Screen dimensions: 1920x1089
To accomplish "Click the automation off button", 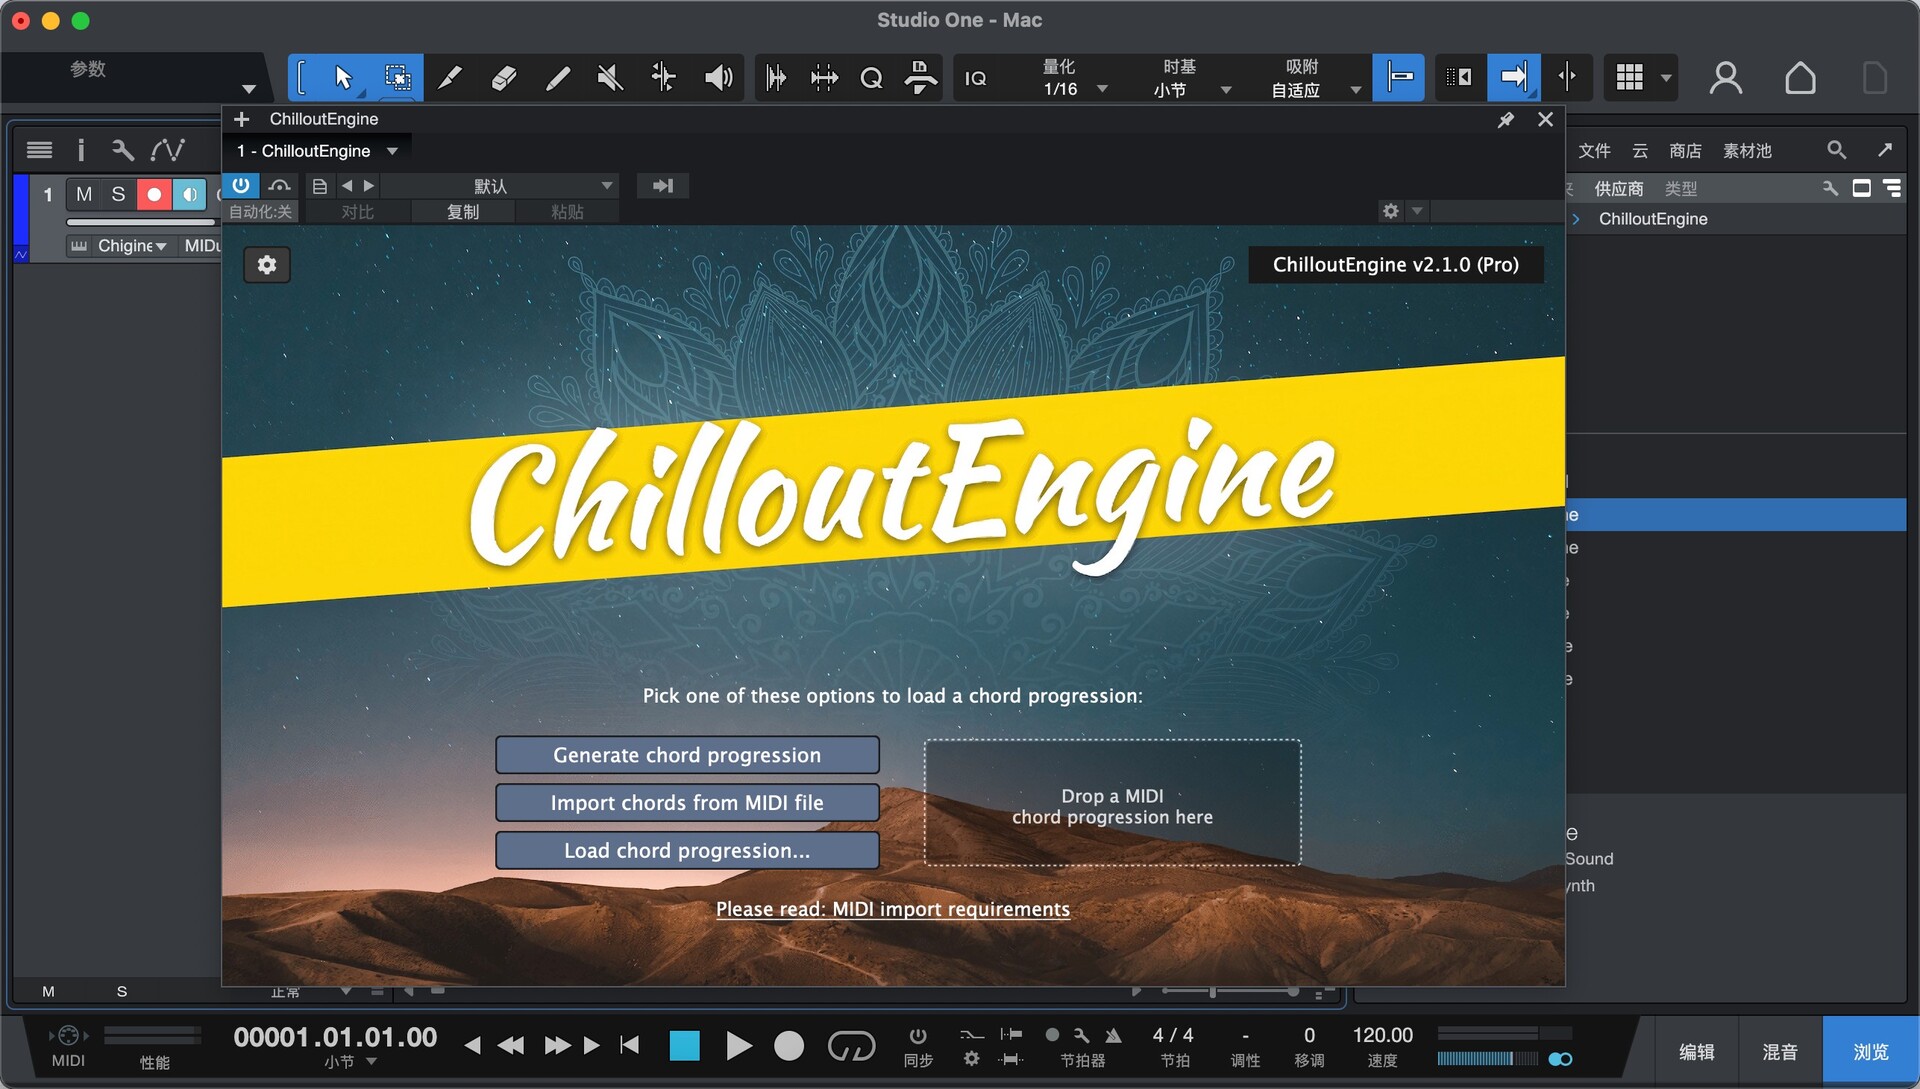I will point(260,211).
